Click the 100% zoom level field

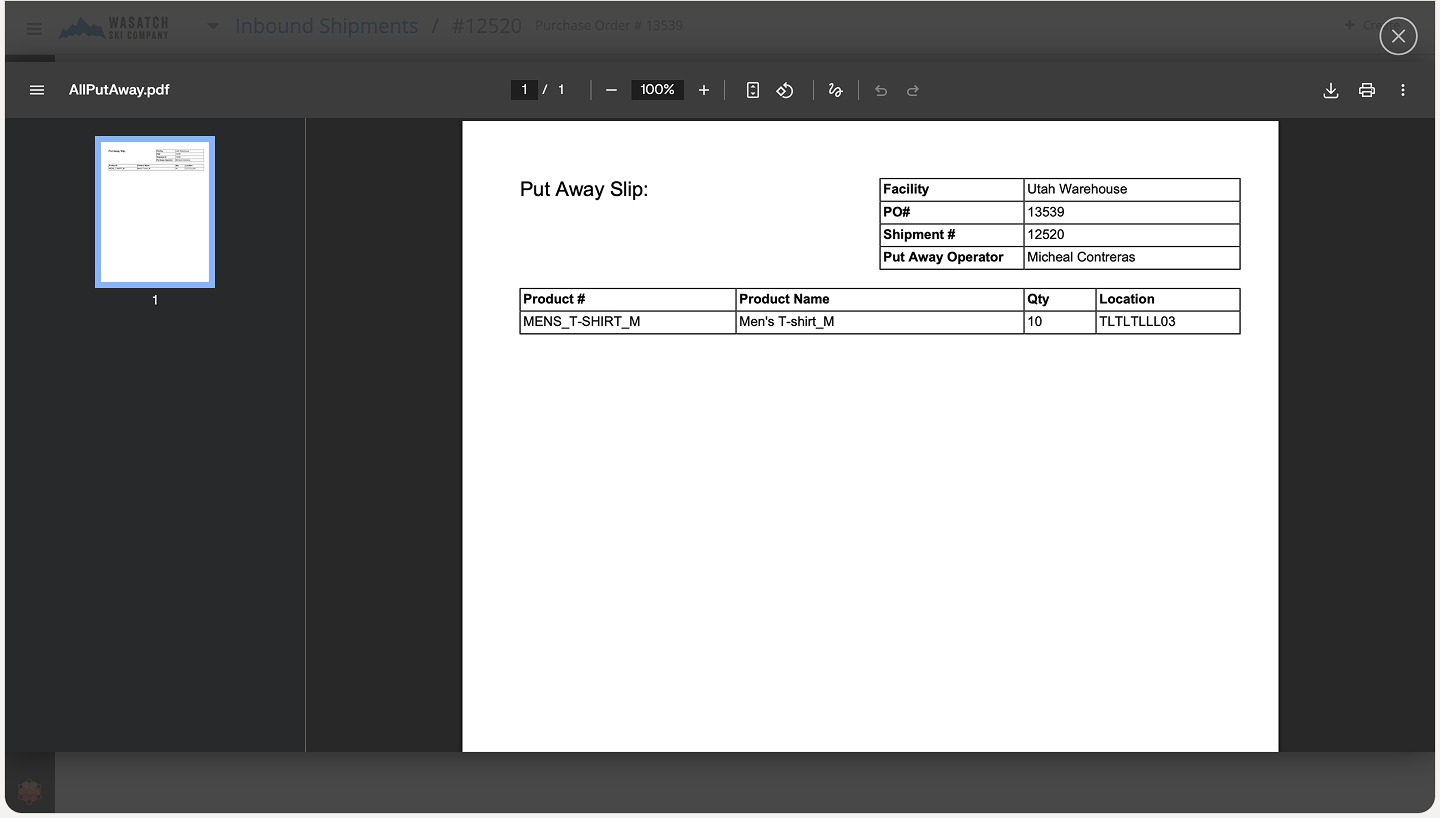(657, 90)
